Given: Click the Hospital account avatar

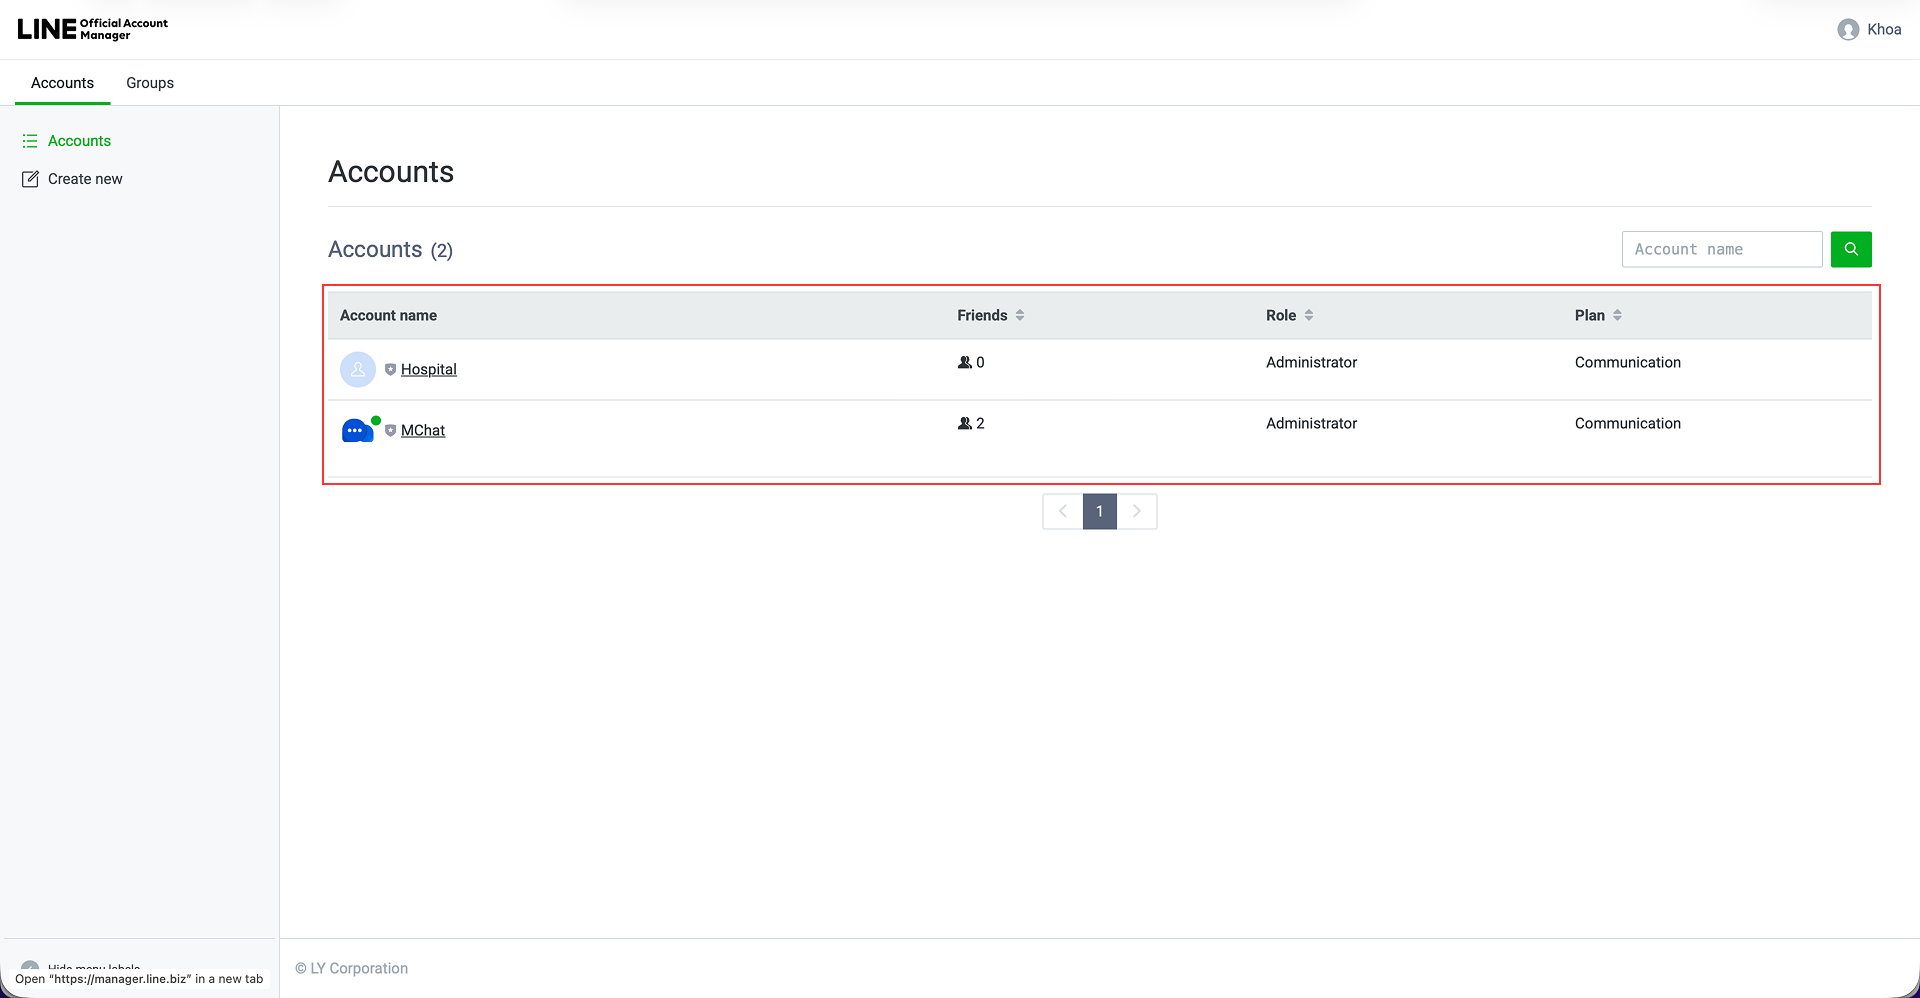Looking at the screenshot, I should (358, 370).
